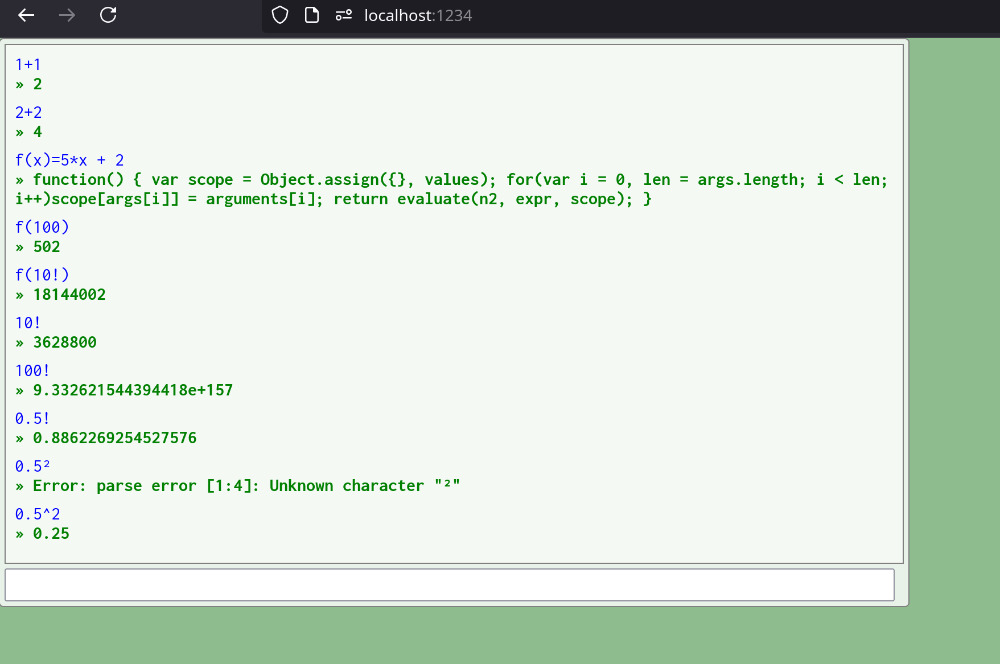Select the input line "0.5!"
1000x664 pixels.
tap(33, 418)
